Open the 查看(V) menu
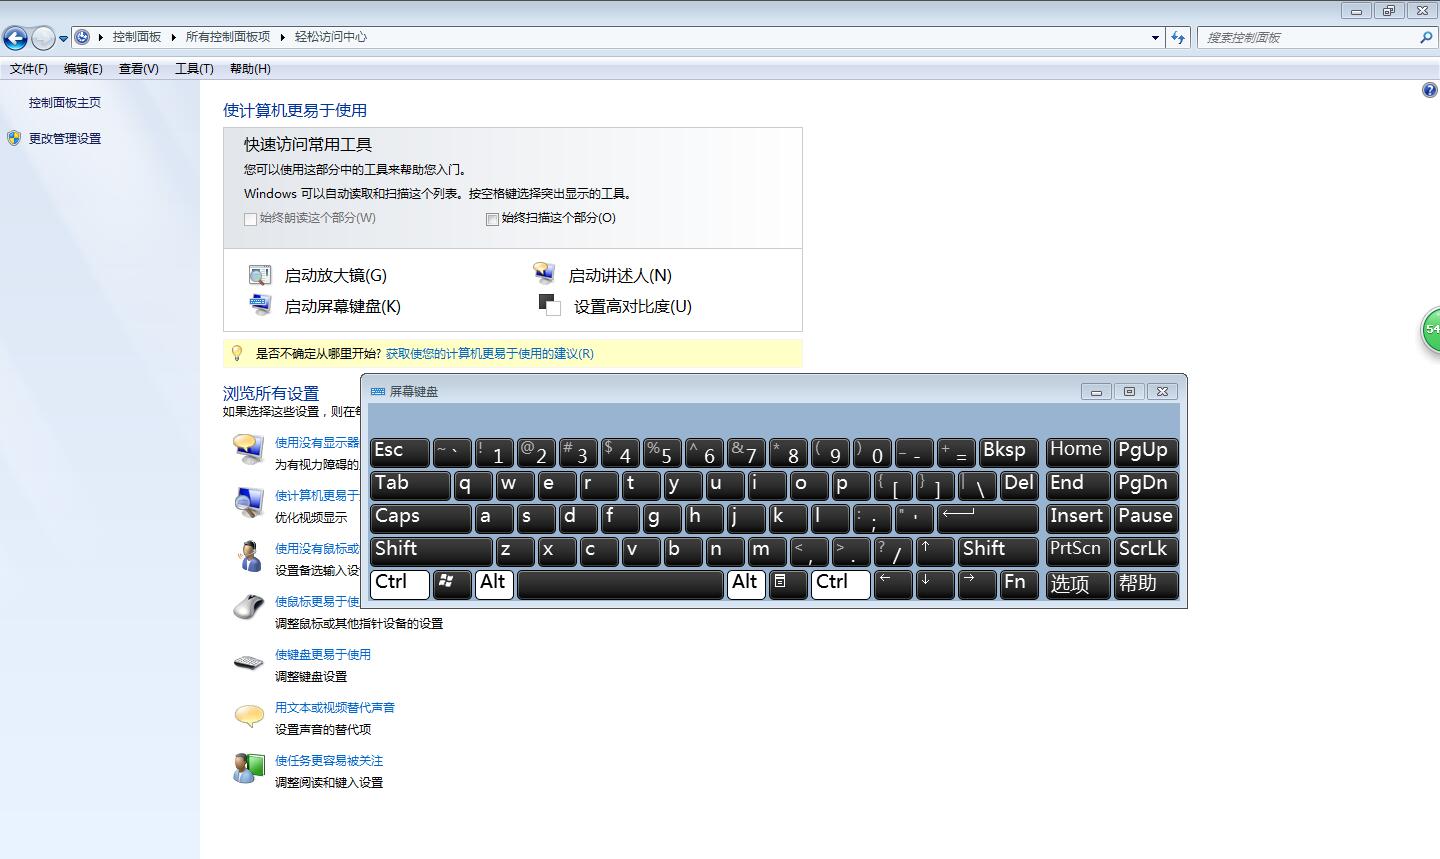Image resolution: width=1440 pixels, height=859 pixels. click(x=138, y=69)
